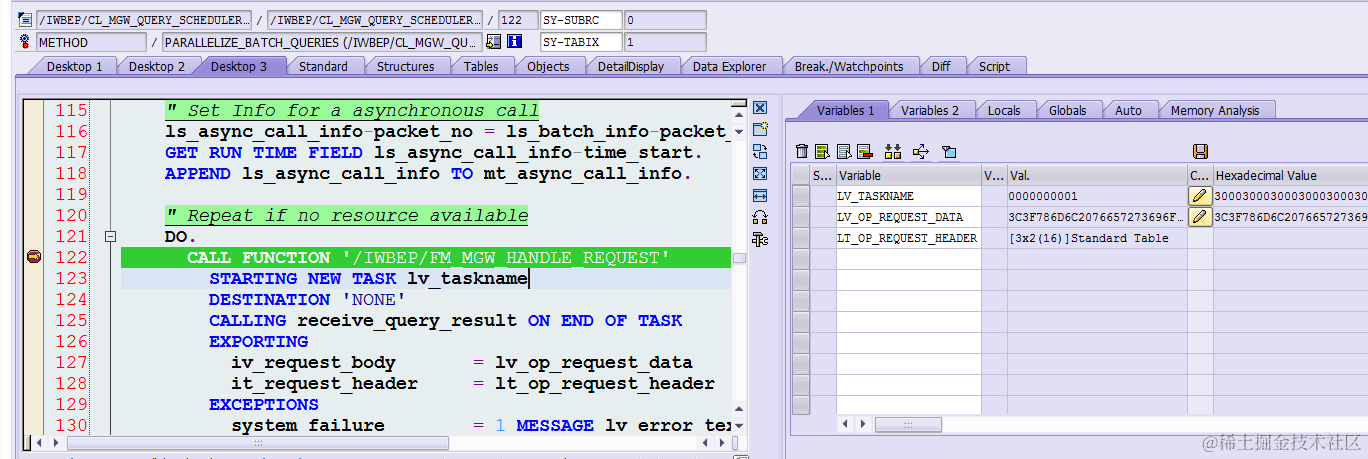Click the red delete row icon in Variables toolbar
Screen dimensions: 1368x459
[865, 151]
